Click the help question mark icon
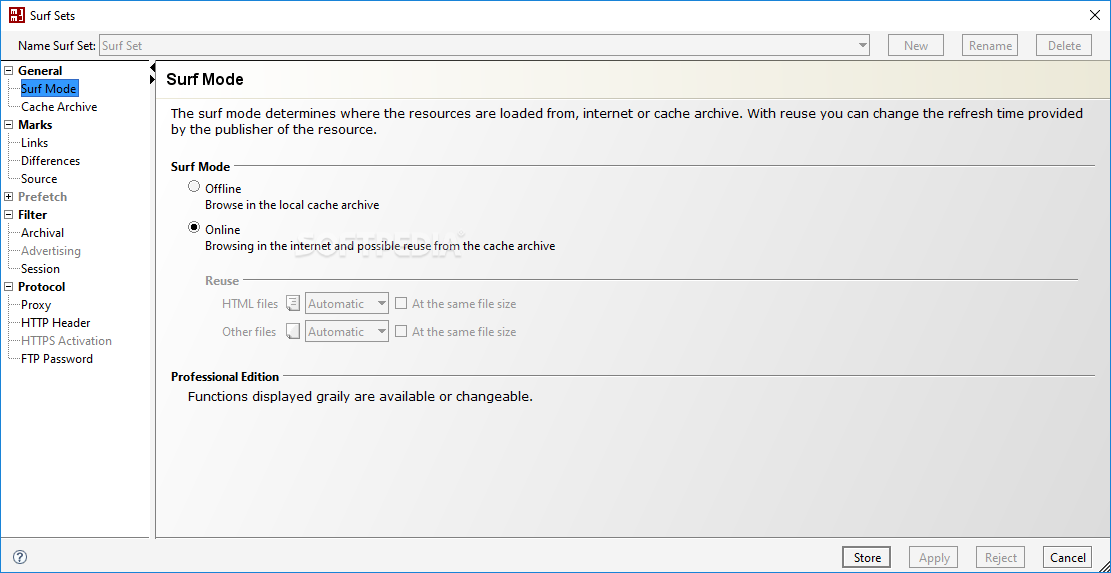This screenshot has height=573, width=1111. coord(20,557)
